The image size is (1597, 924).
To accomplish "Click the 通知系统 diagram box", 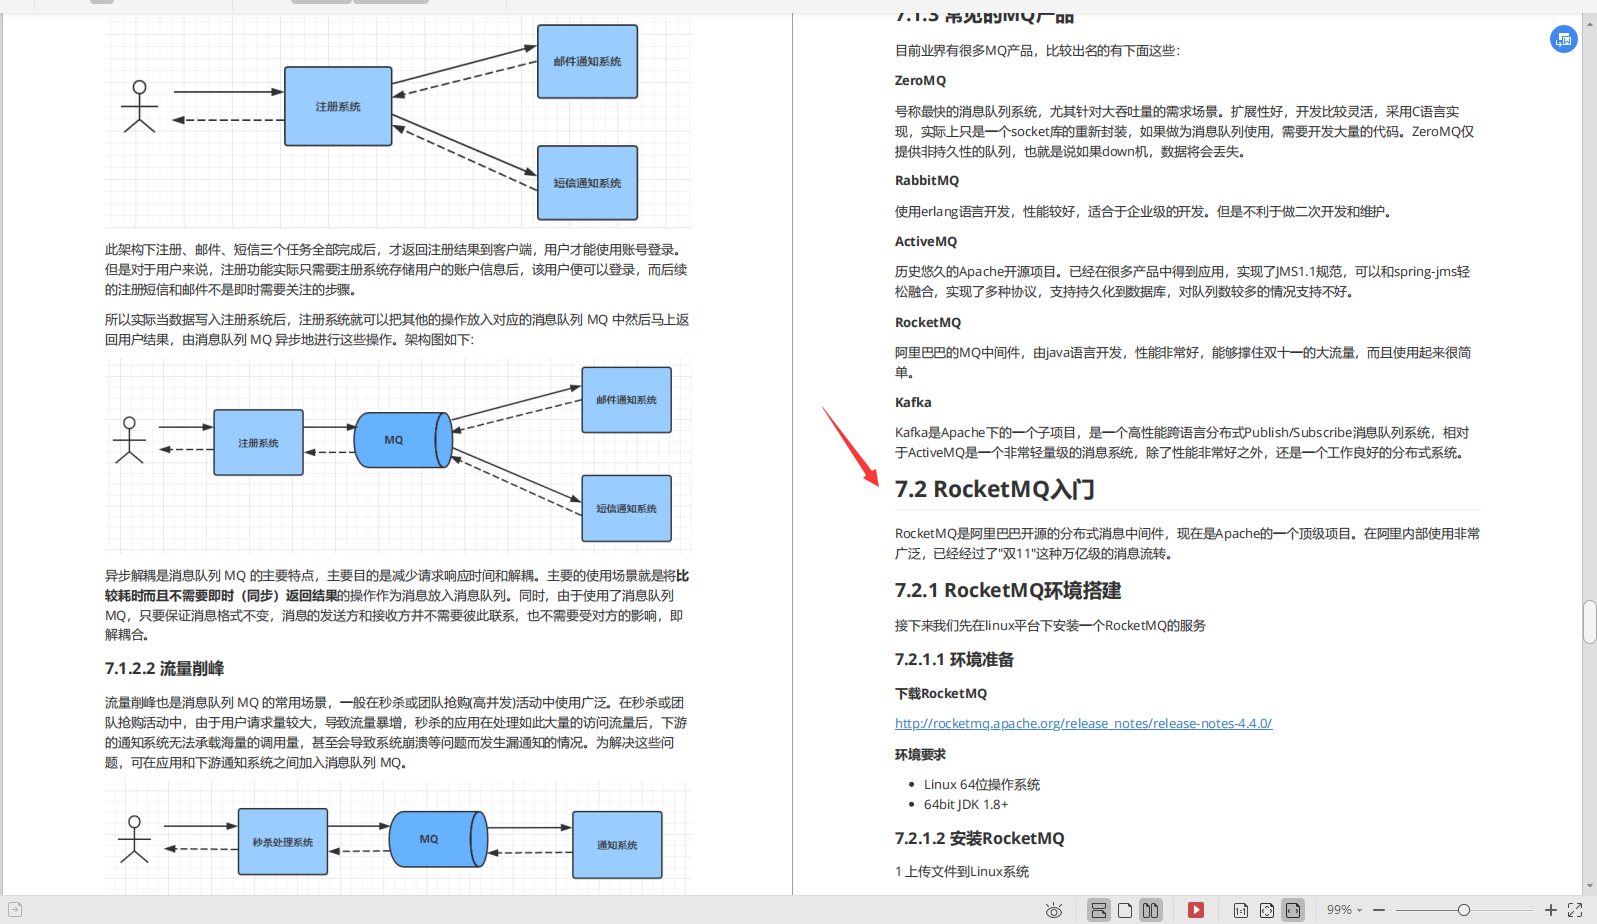I will point(617,845).
